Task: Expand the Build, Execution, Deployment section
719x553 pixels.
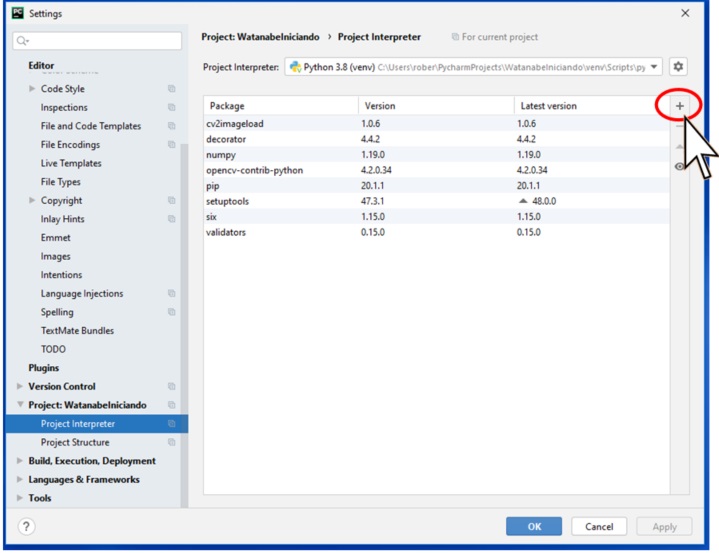Action: [x=21, y=461]
